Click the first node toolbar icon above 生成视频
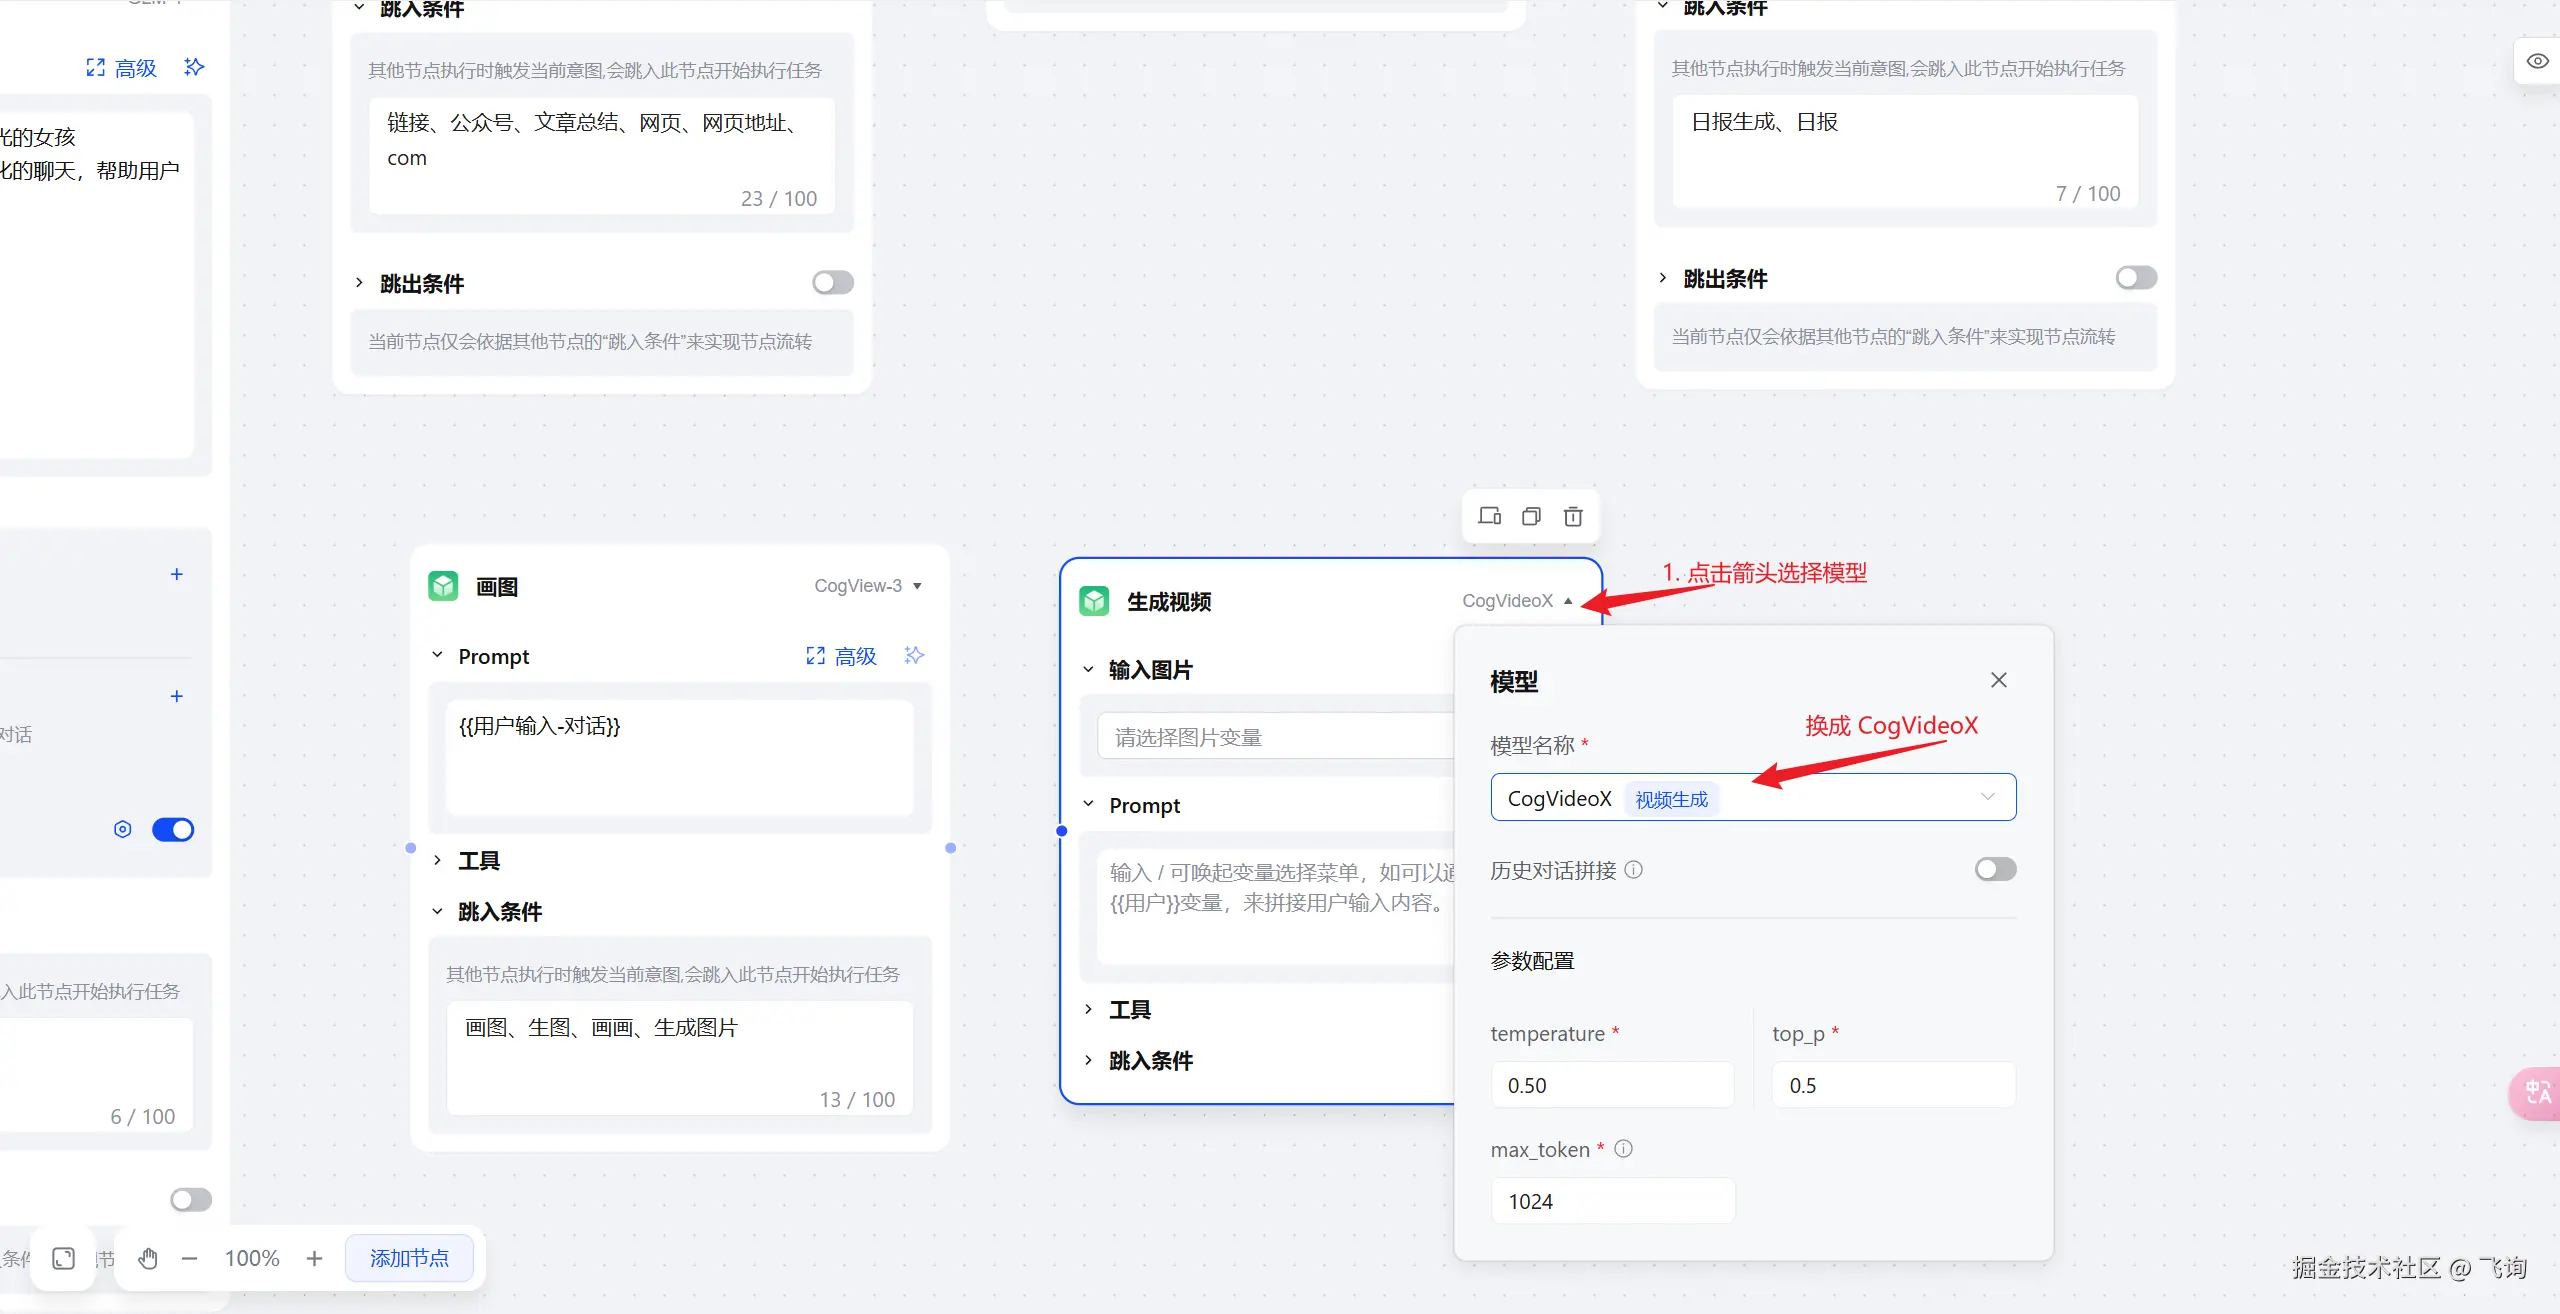 (x=1489, y=516)
